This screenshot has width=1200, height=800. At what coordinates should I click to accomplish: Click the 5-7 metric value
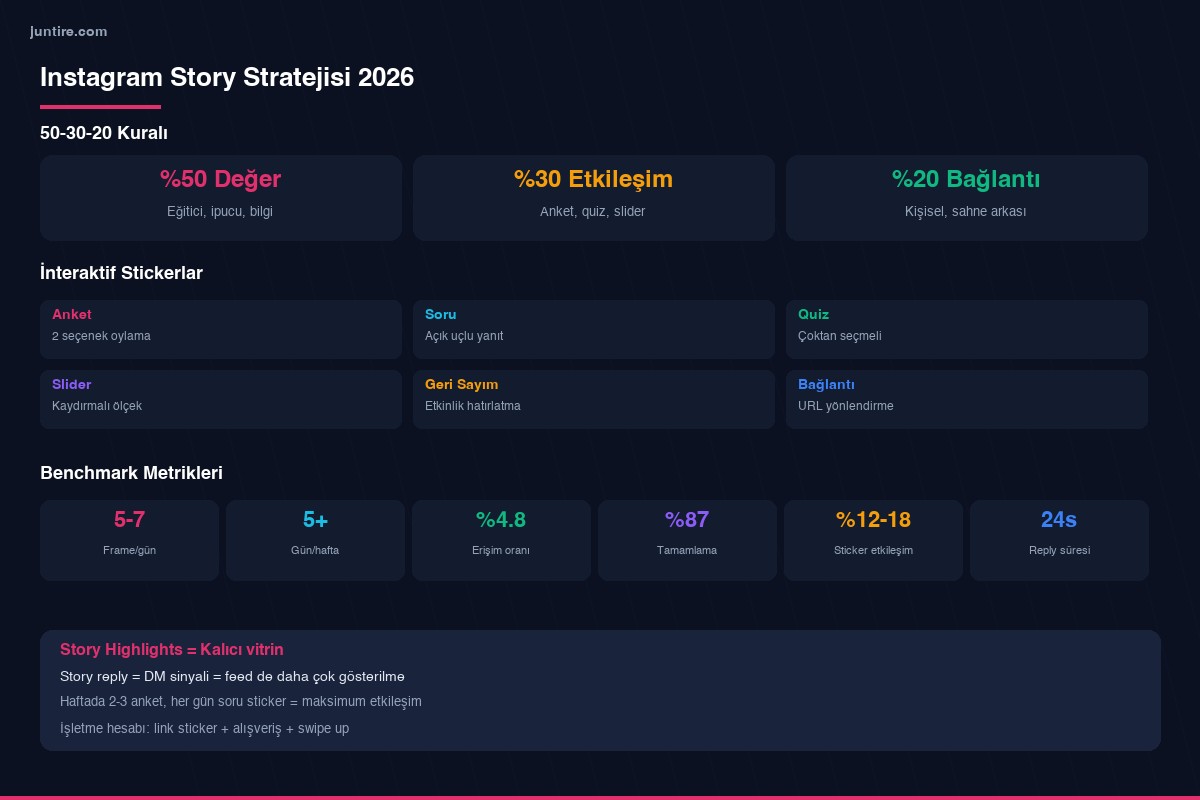(x=129, y=520)
